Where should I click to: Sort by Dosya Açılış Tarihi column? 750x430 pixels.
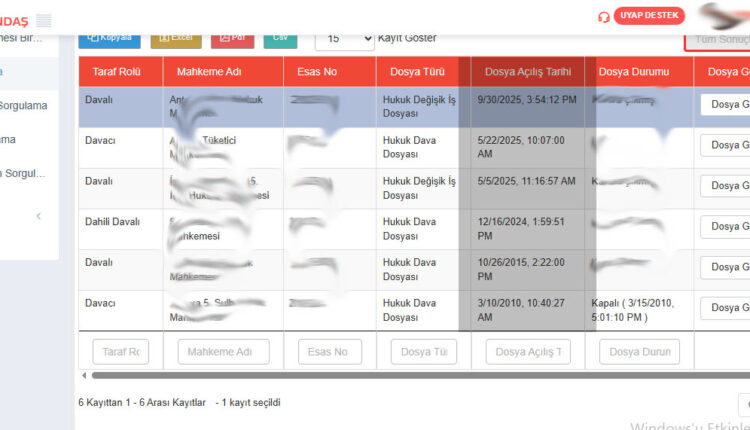[x=528, y=72]
